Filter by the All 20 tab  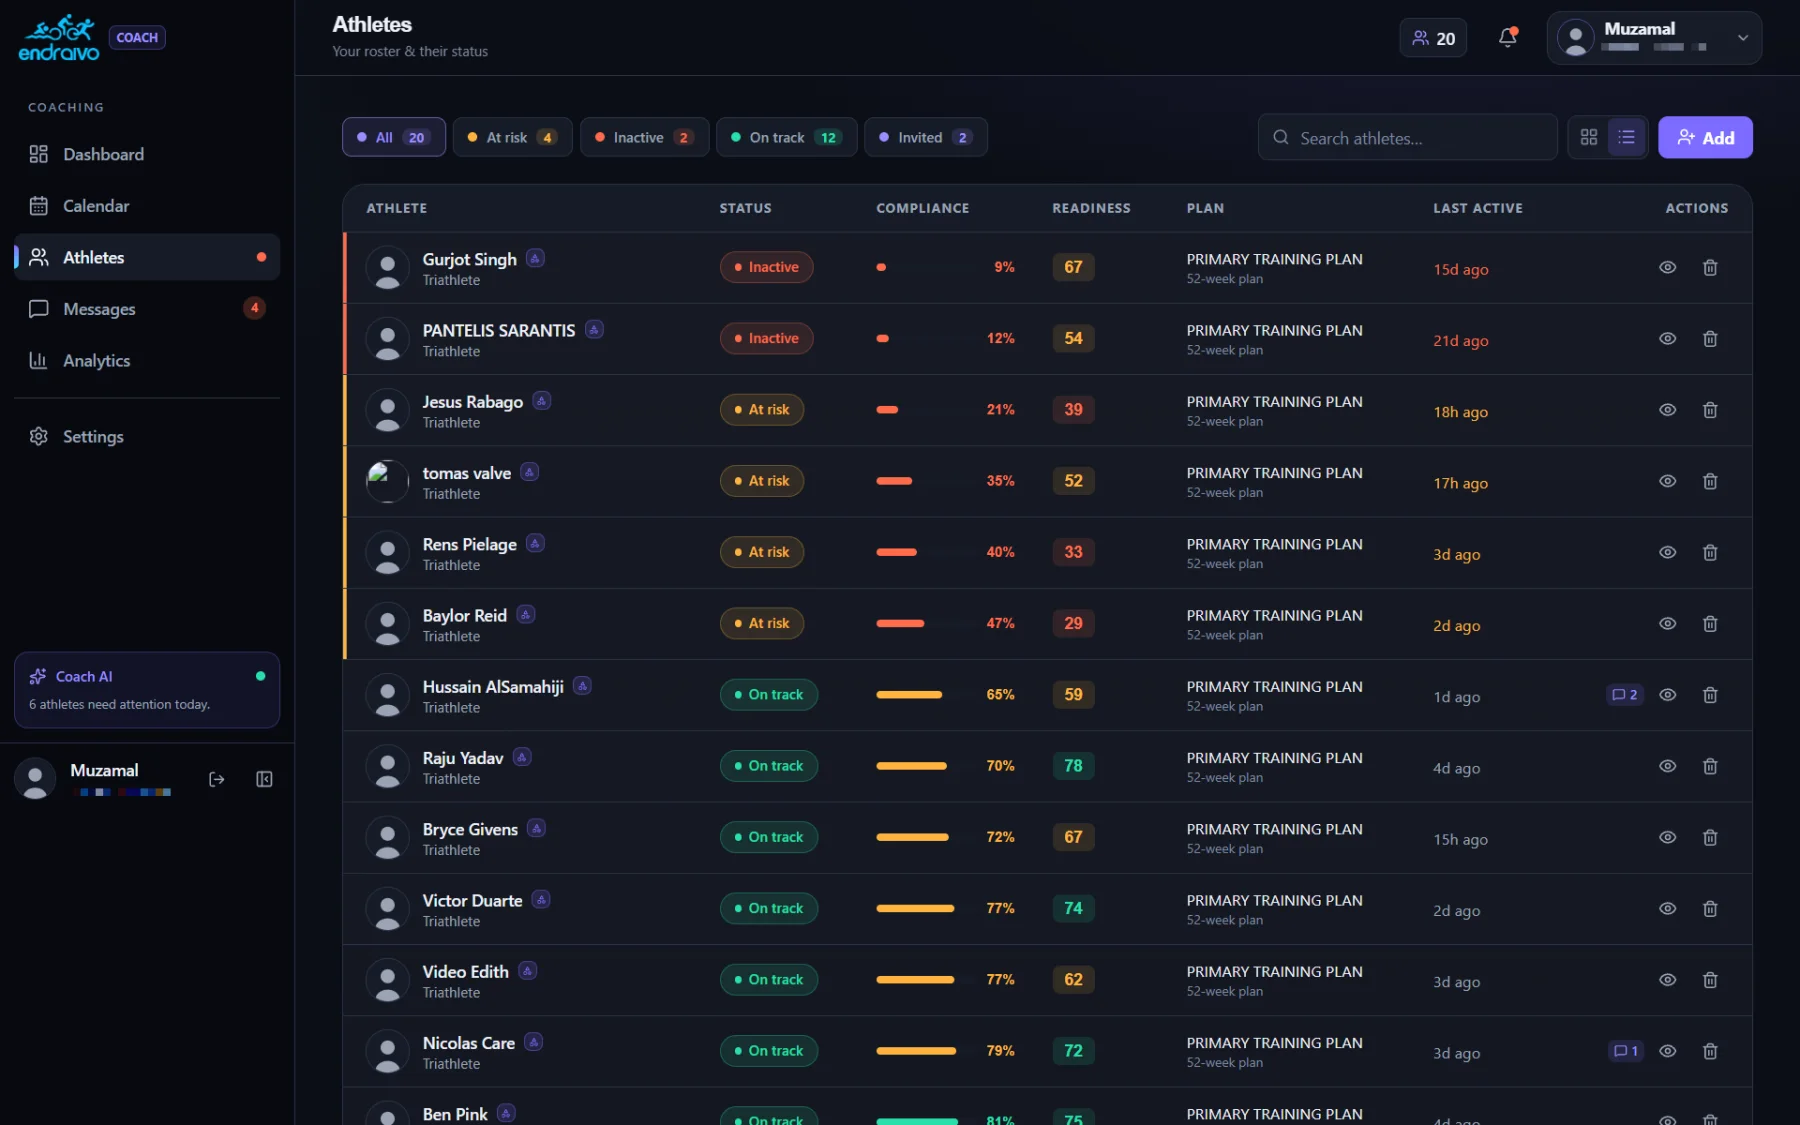coord(394,137)
